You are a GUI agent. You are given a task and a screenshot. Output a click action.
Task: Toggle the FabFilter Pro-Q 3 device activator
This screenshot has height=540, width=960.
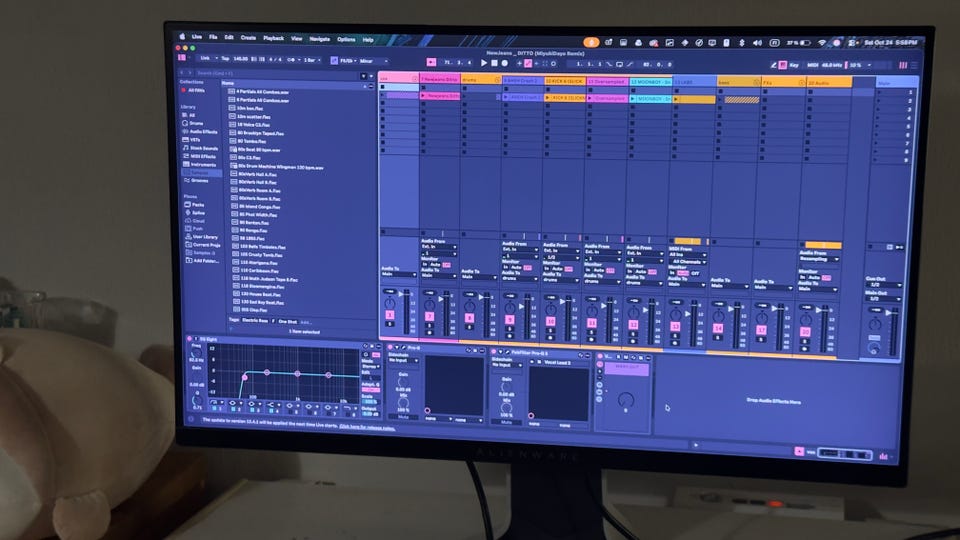point(493,352)
